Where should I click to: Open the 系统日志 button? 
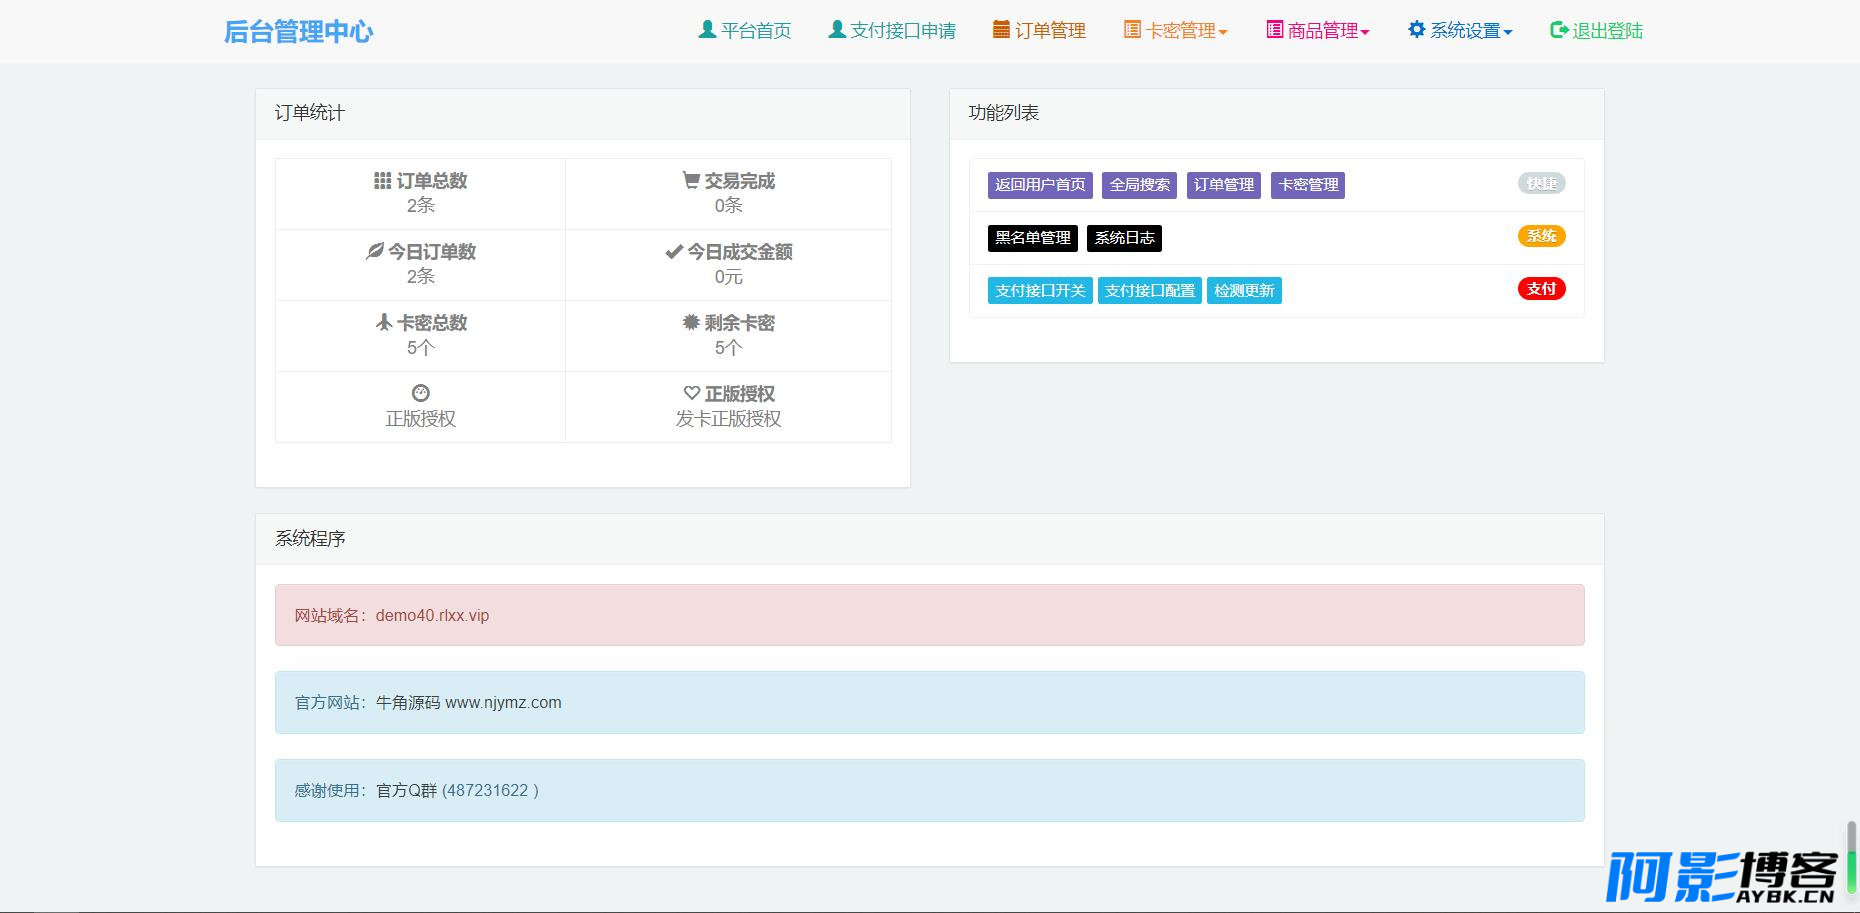[x=1124, y=238]
